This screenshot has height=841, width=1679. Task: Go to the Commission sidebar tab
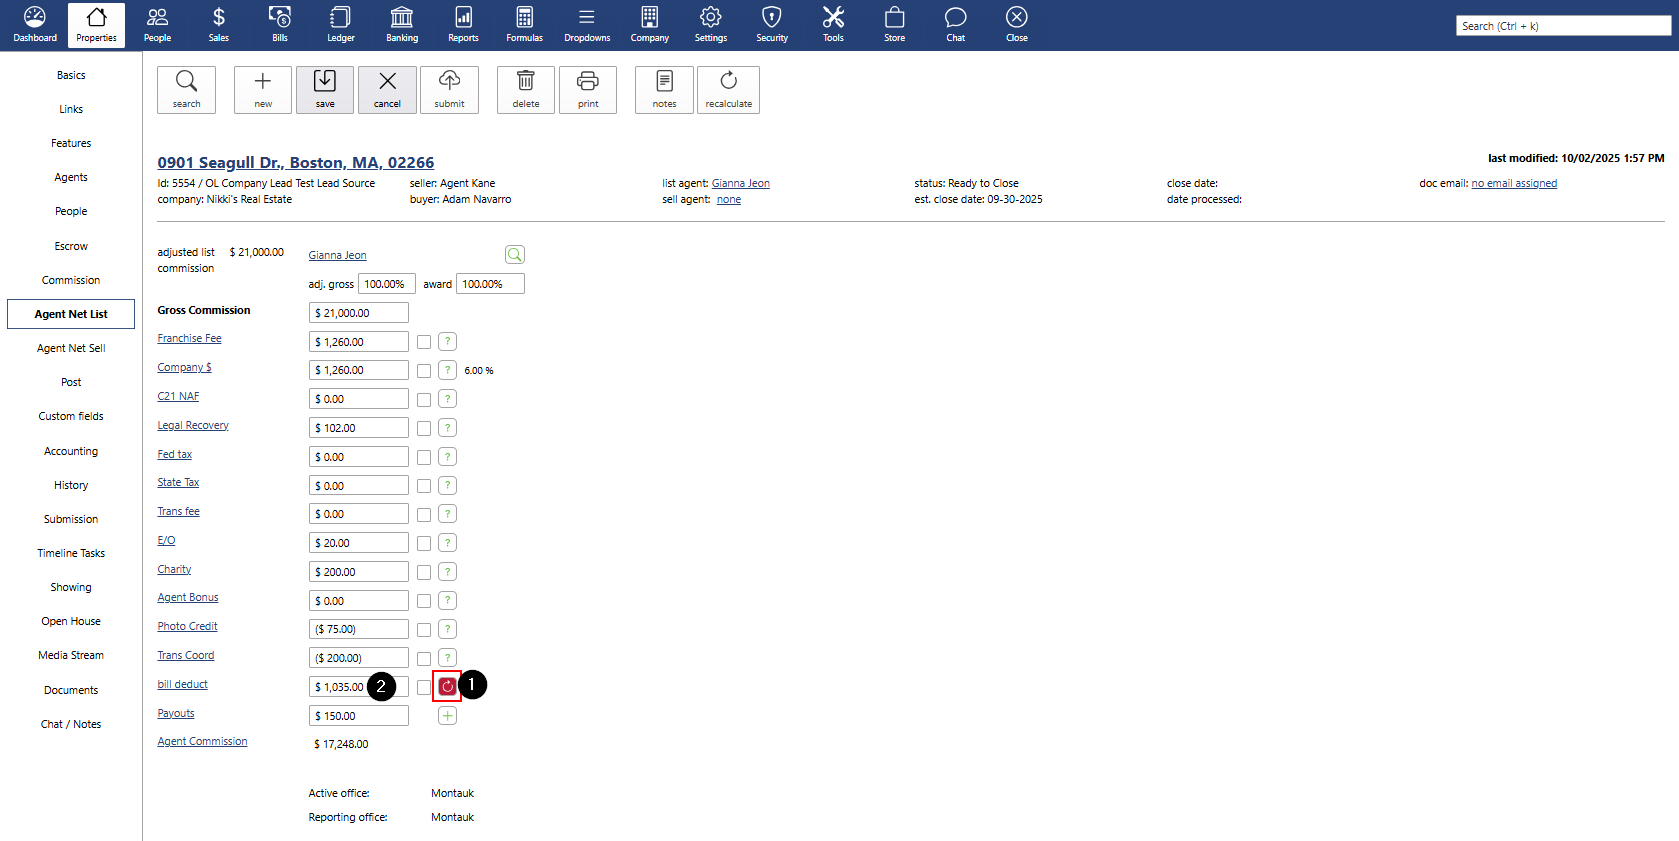coord(71,280)
